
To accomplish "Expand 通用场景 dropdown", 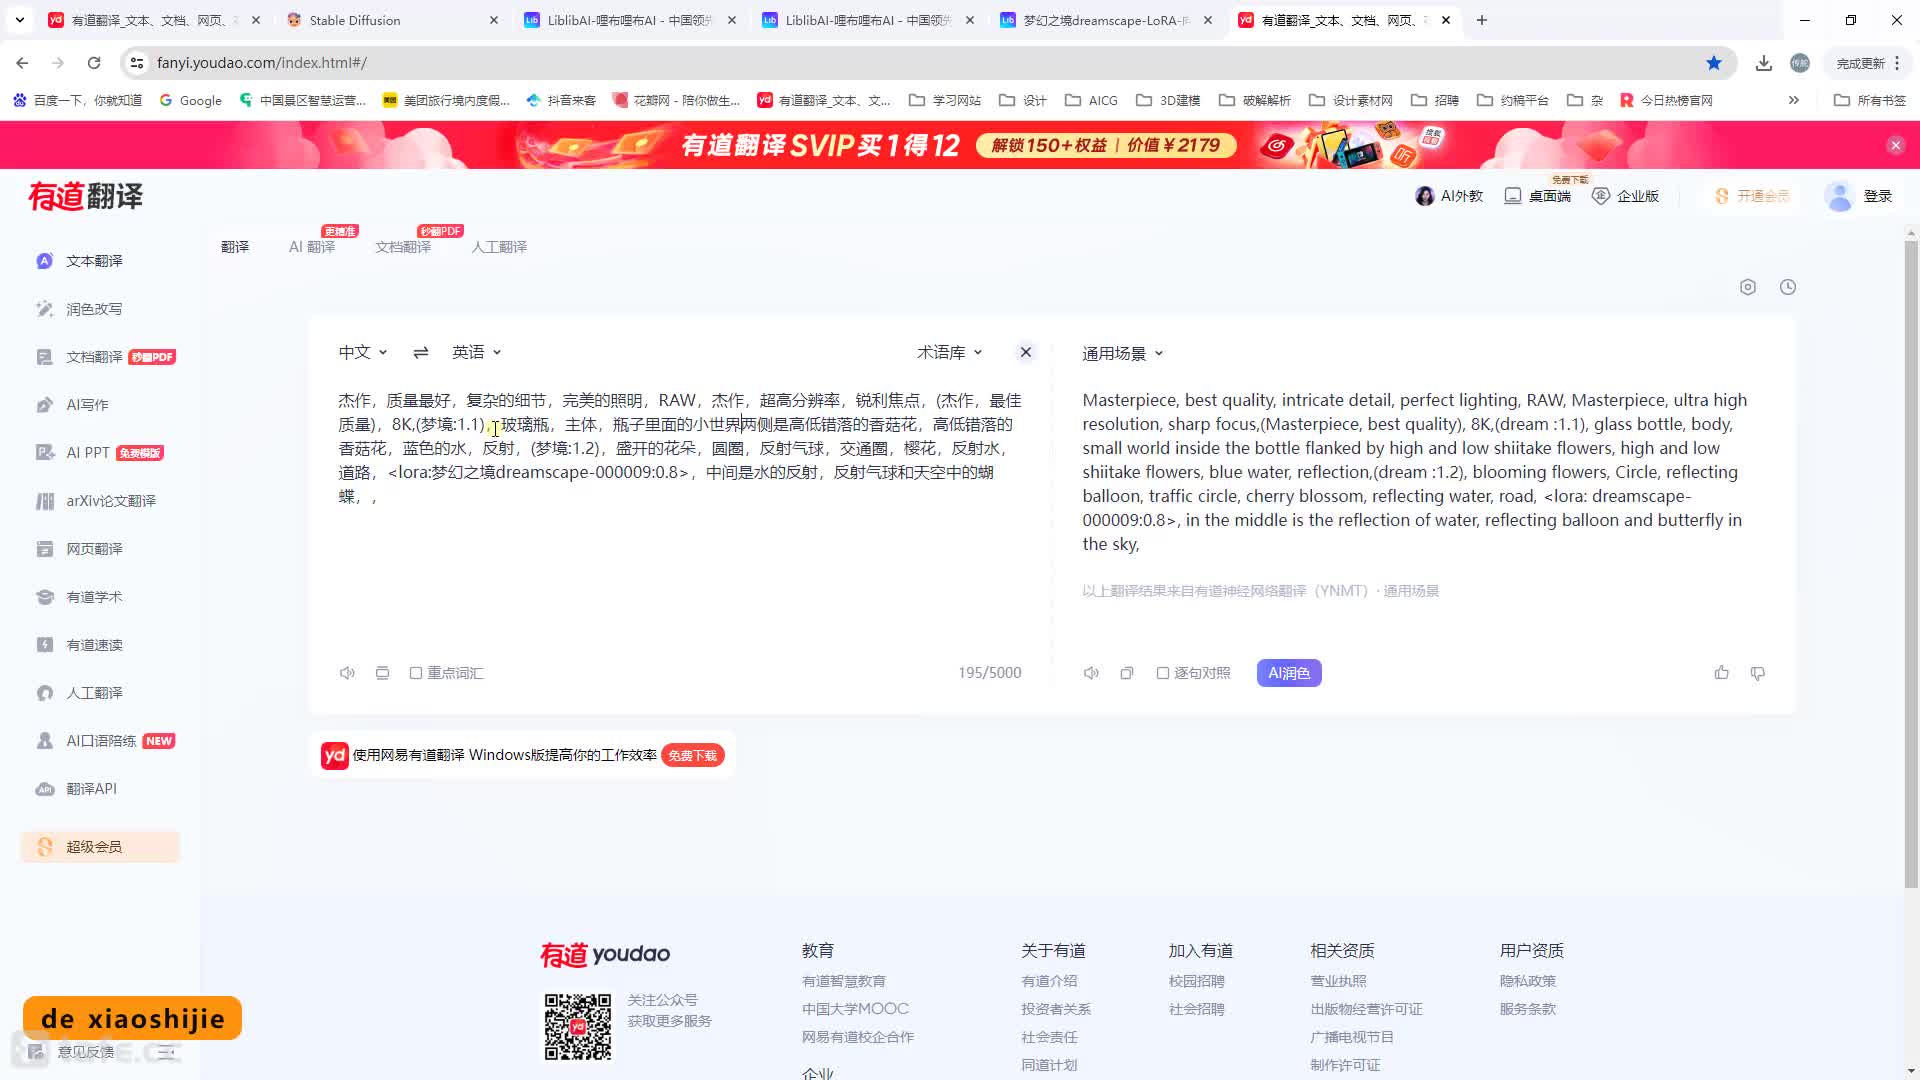I will click(1123, 353).
